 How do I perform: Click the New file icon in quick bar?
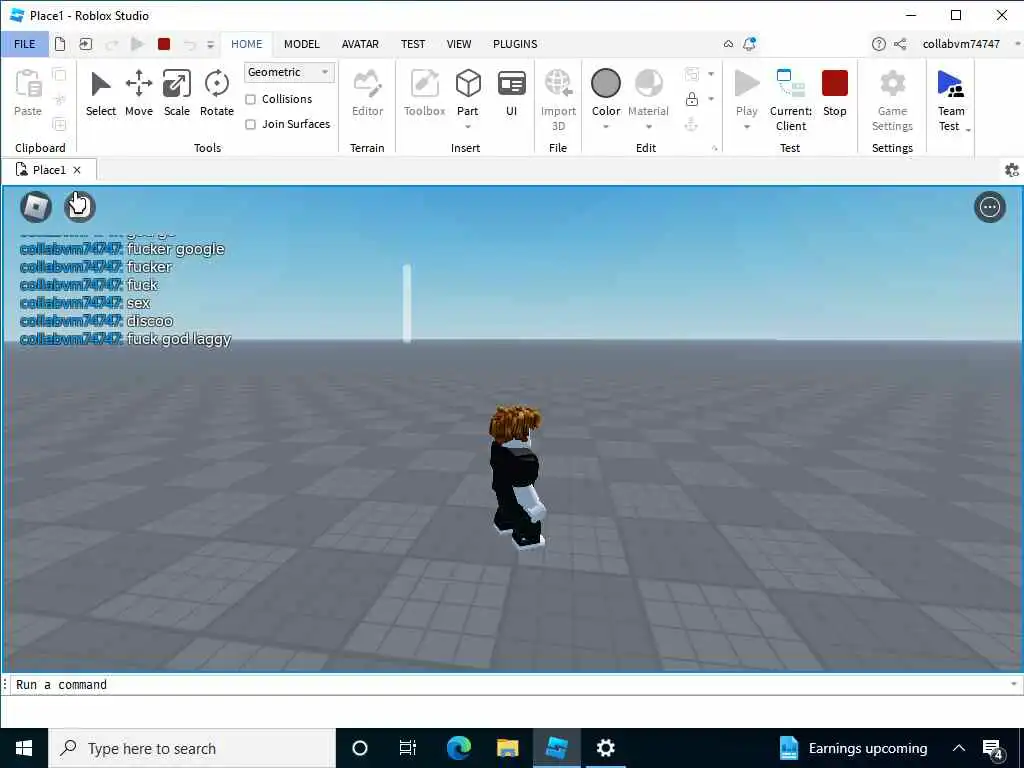[x=60, y=44]
